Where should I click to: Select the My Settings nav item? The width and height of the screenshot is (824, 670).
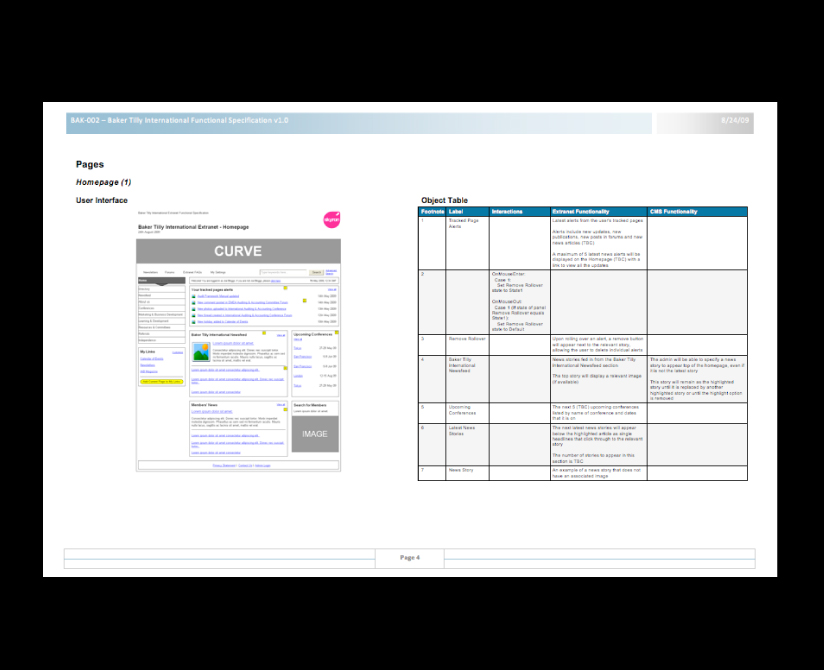coord(217,272)
